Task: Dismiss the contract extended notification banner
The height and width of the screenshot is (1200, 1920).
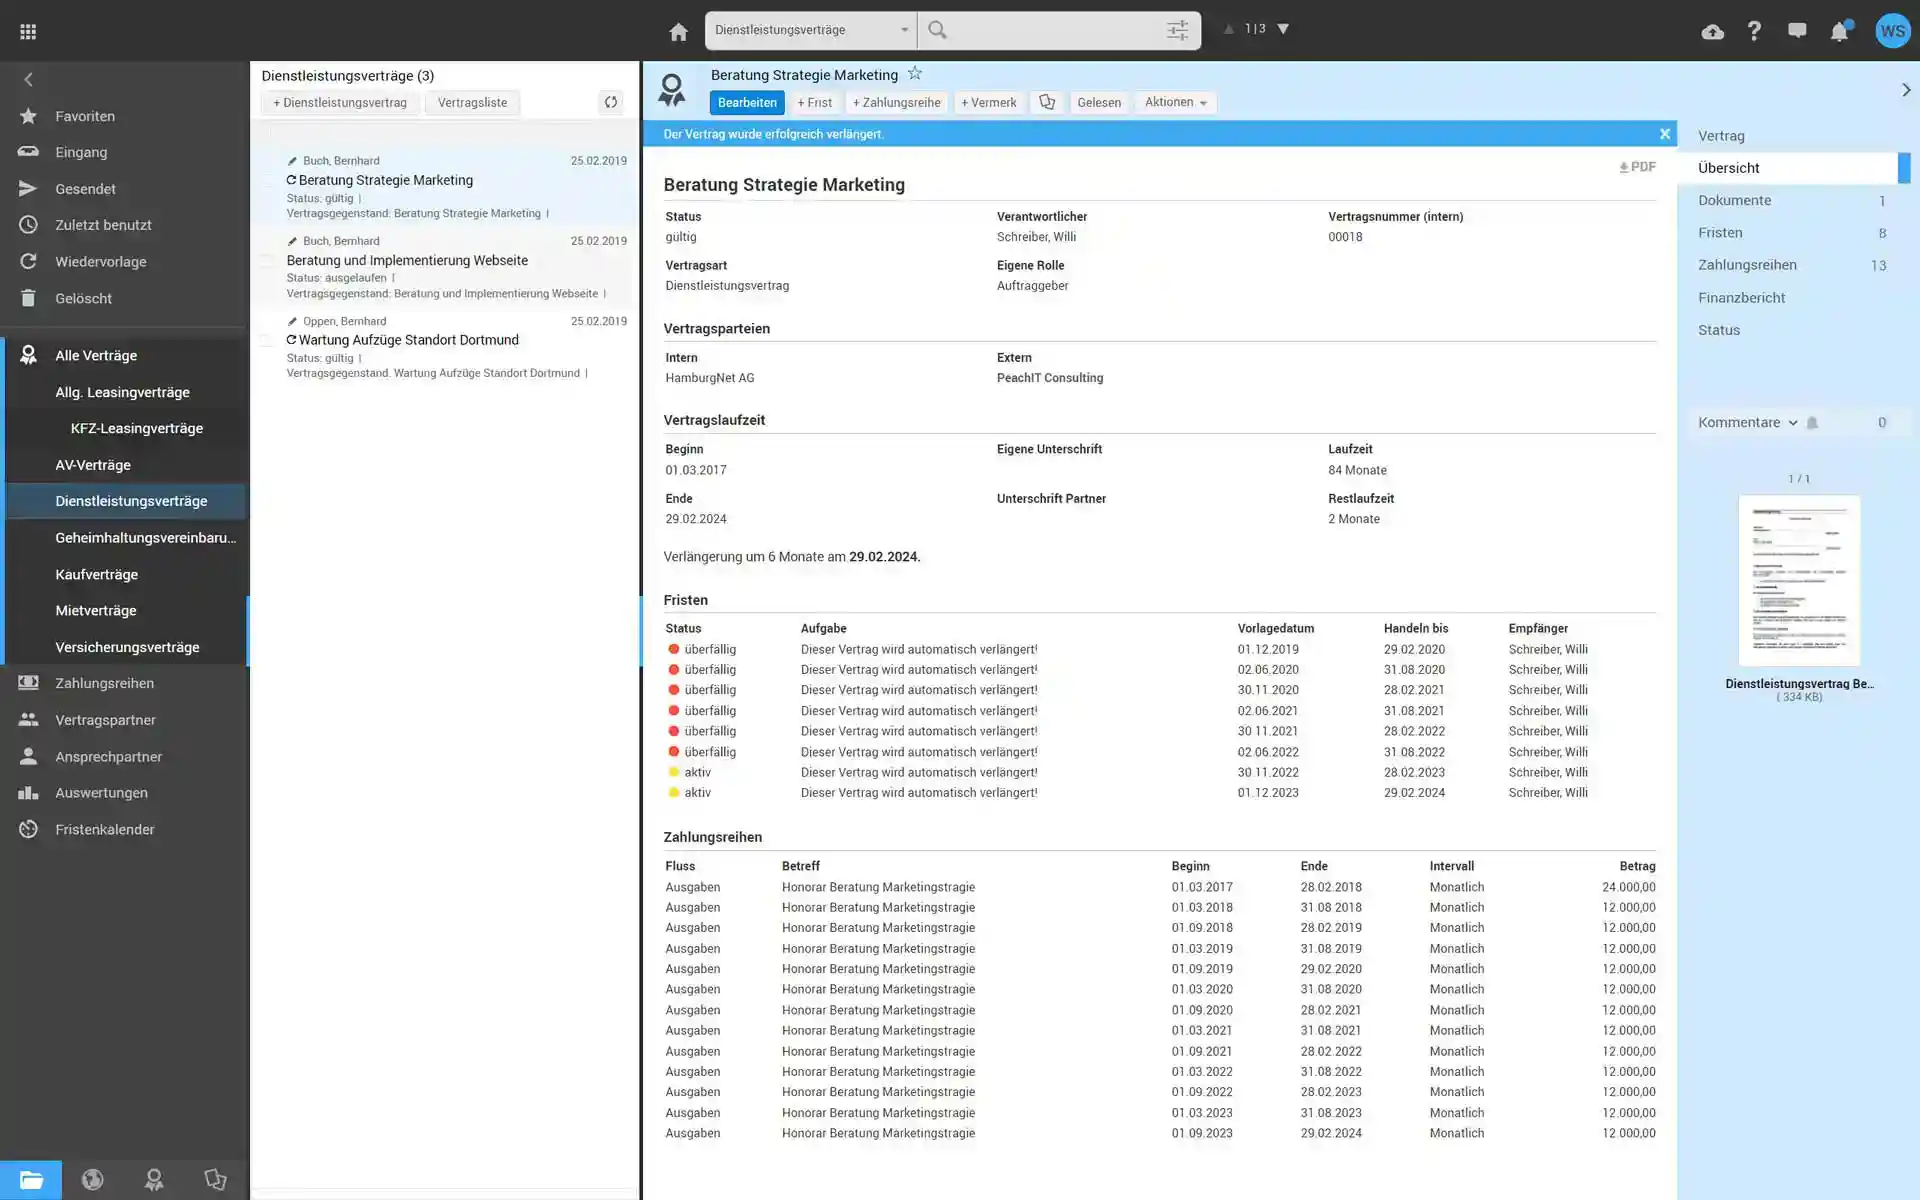Action: click(1664, 134)
